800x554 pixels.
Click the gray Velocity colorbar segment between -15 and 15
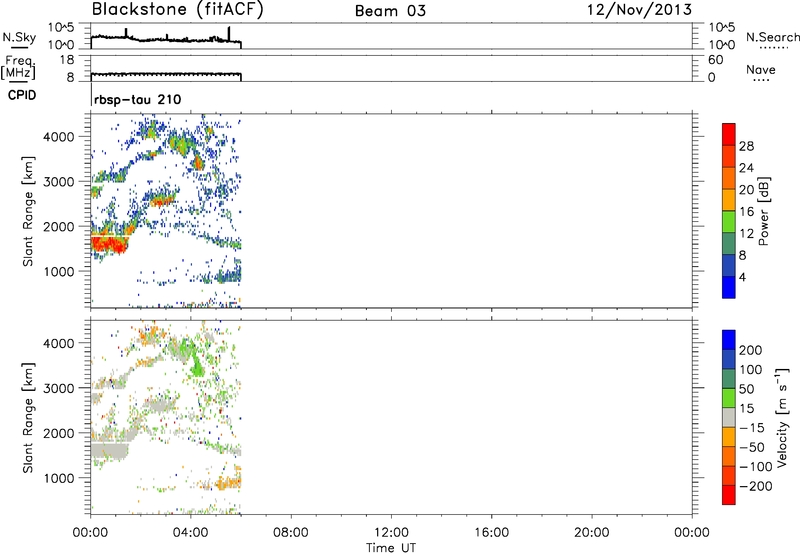pyautogui.click(x=729, y=418)
